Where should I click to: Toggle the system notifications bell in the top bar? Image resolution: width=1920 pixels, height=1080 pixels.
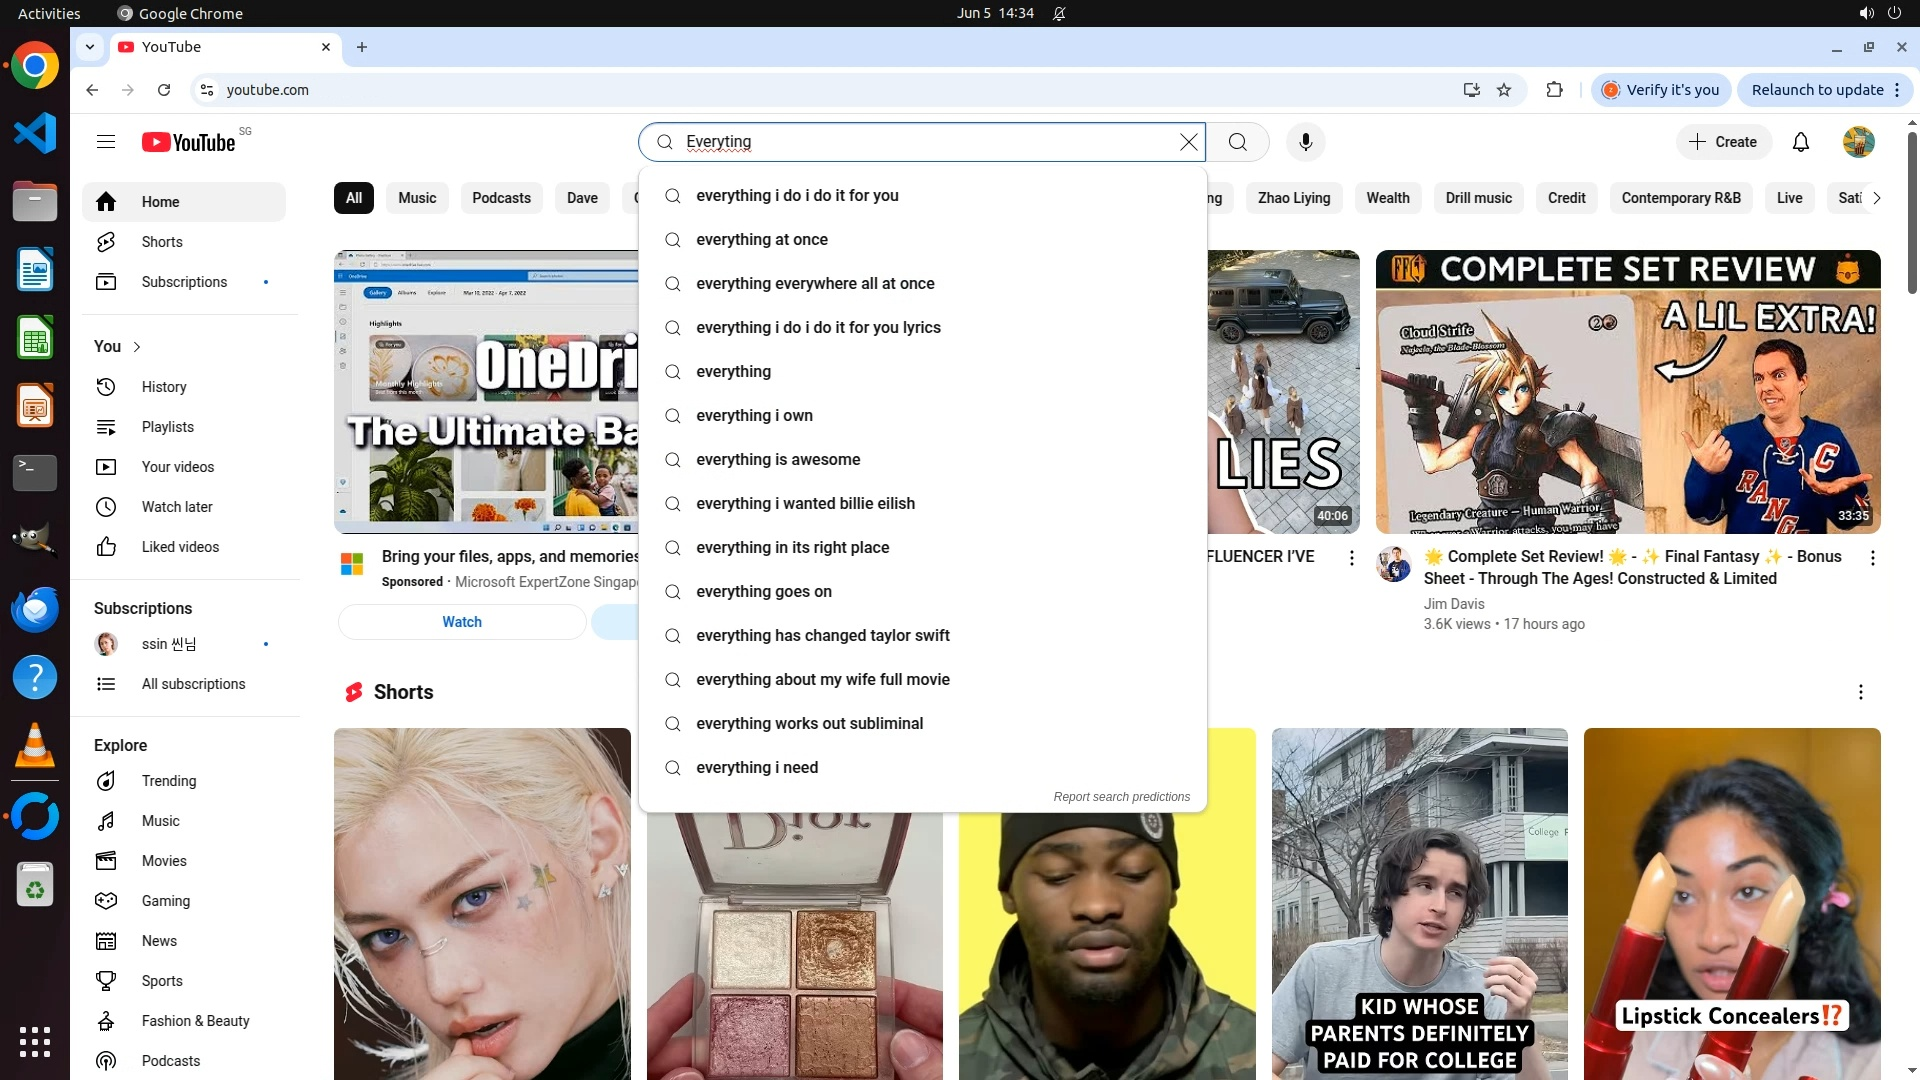click(1059, 13)
